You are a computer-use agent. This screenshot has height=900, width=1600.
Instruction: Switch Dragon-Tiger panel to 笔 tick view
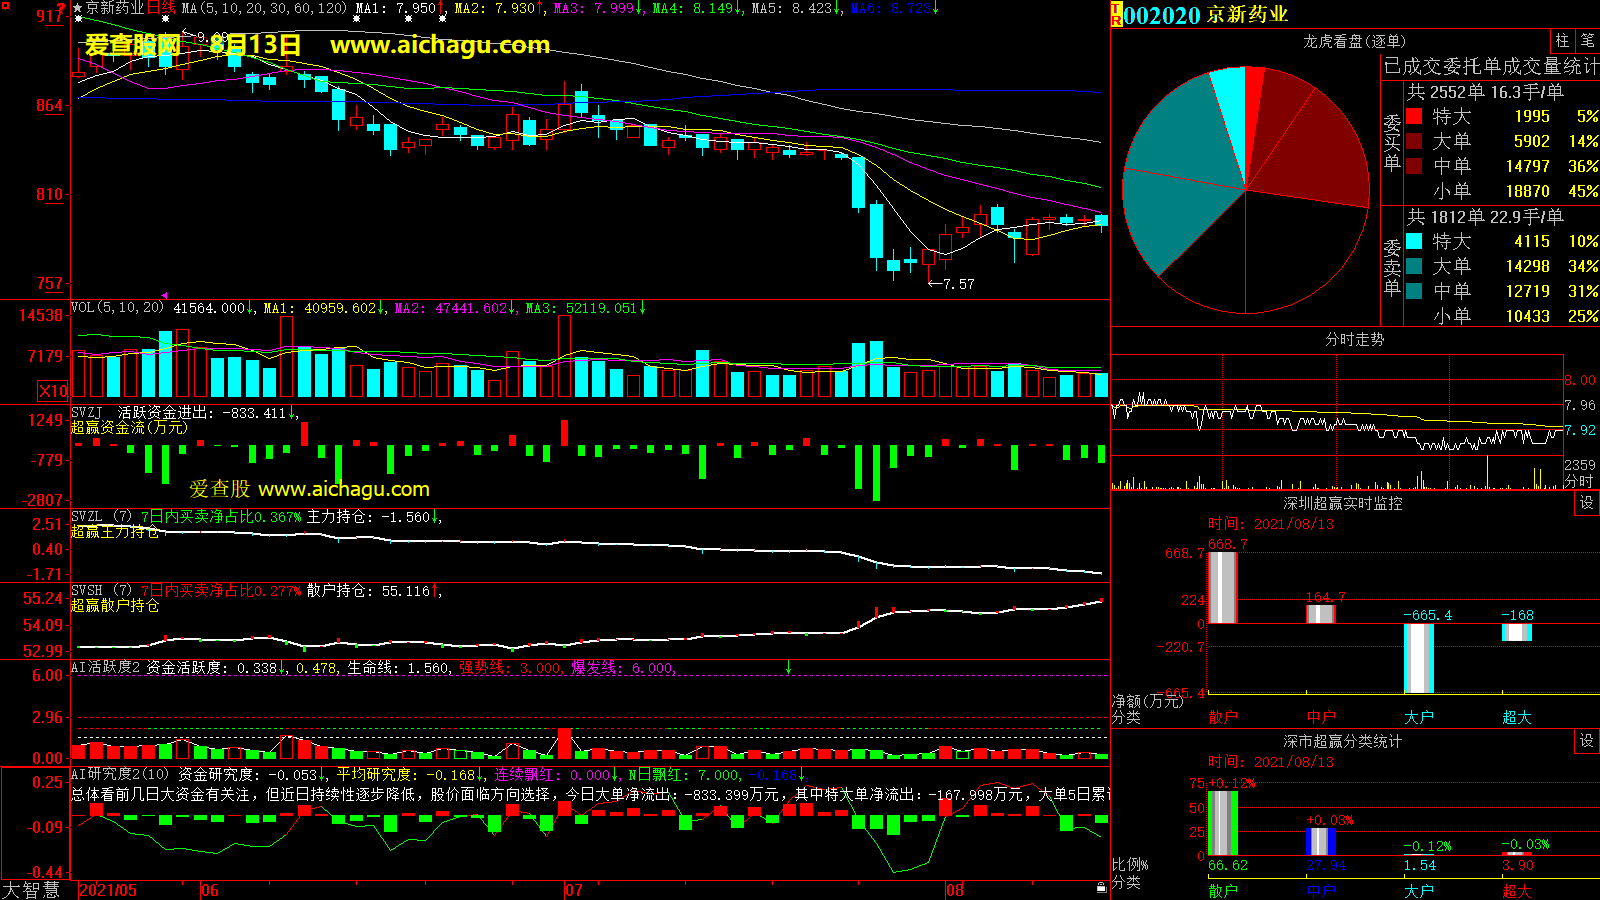tap(1587, 41)
